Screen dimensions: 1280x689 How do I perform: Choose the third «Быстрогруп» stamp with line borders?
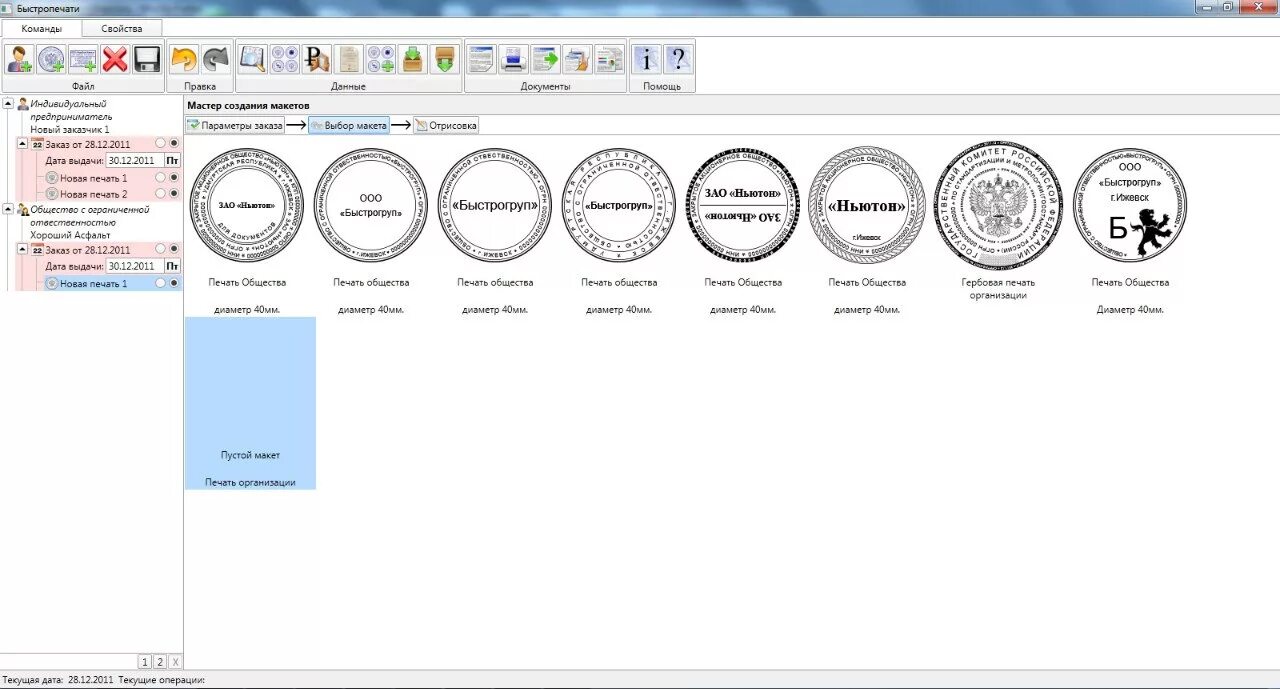click(495, 205)
